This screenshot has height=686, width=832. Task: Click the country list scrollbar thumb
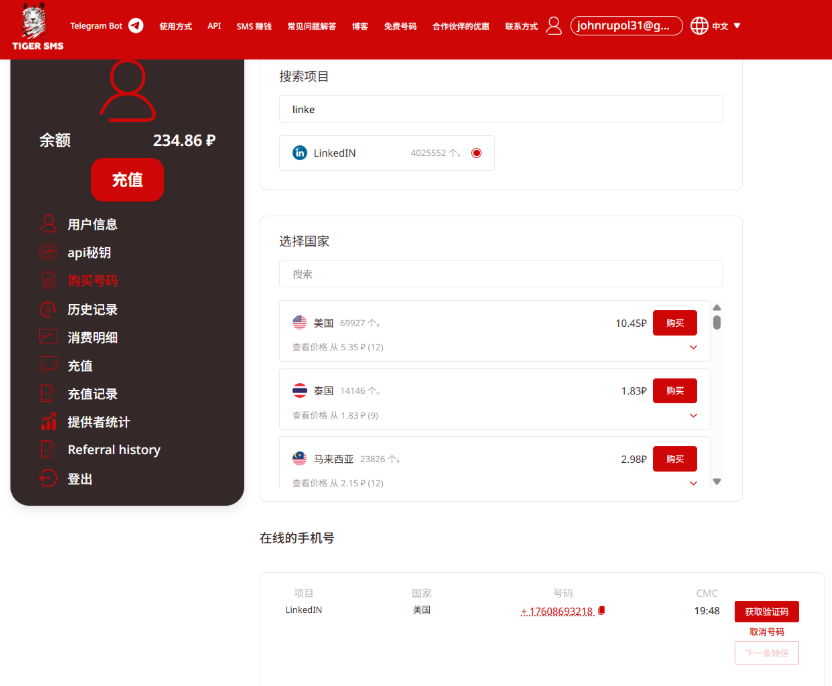pos(717,322)
